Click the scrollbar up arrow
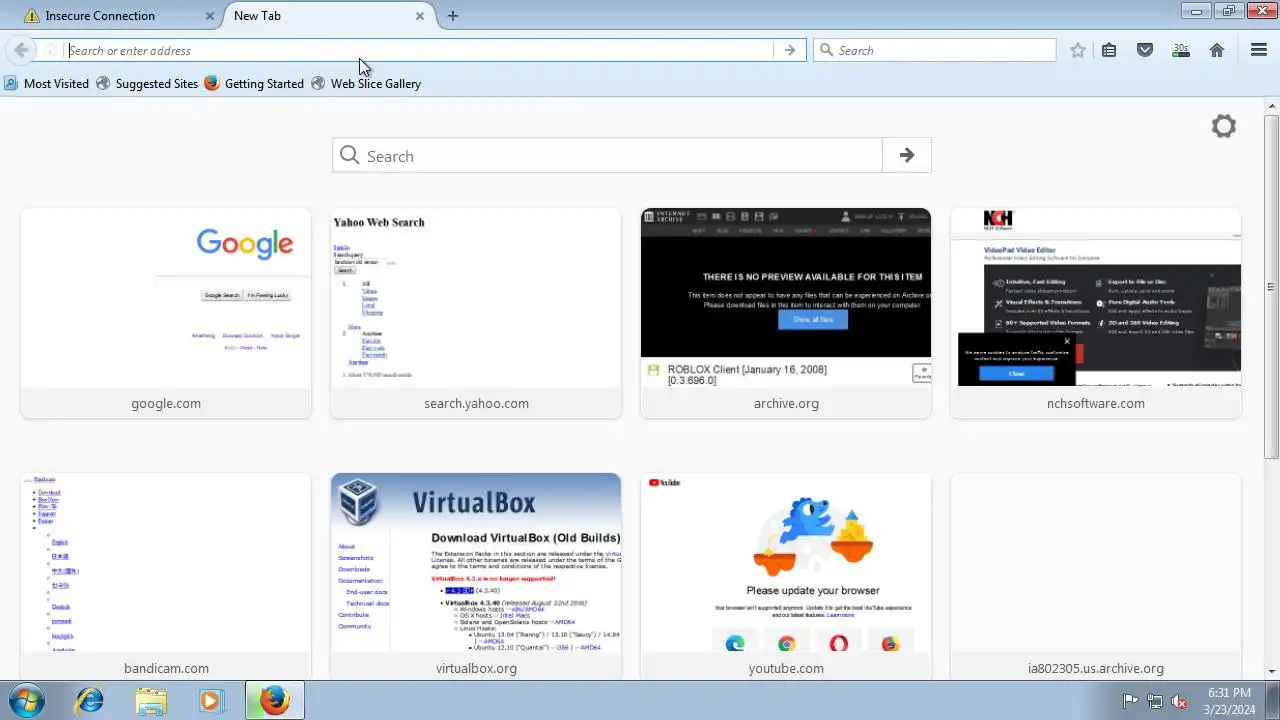Viewport: 1280px width, 720px height. [x=1272, y=105]
